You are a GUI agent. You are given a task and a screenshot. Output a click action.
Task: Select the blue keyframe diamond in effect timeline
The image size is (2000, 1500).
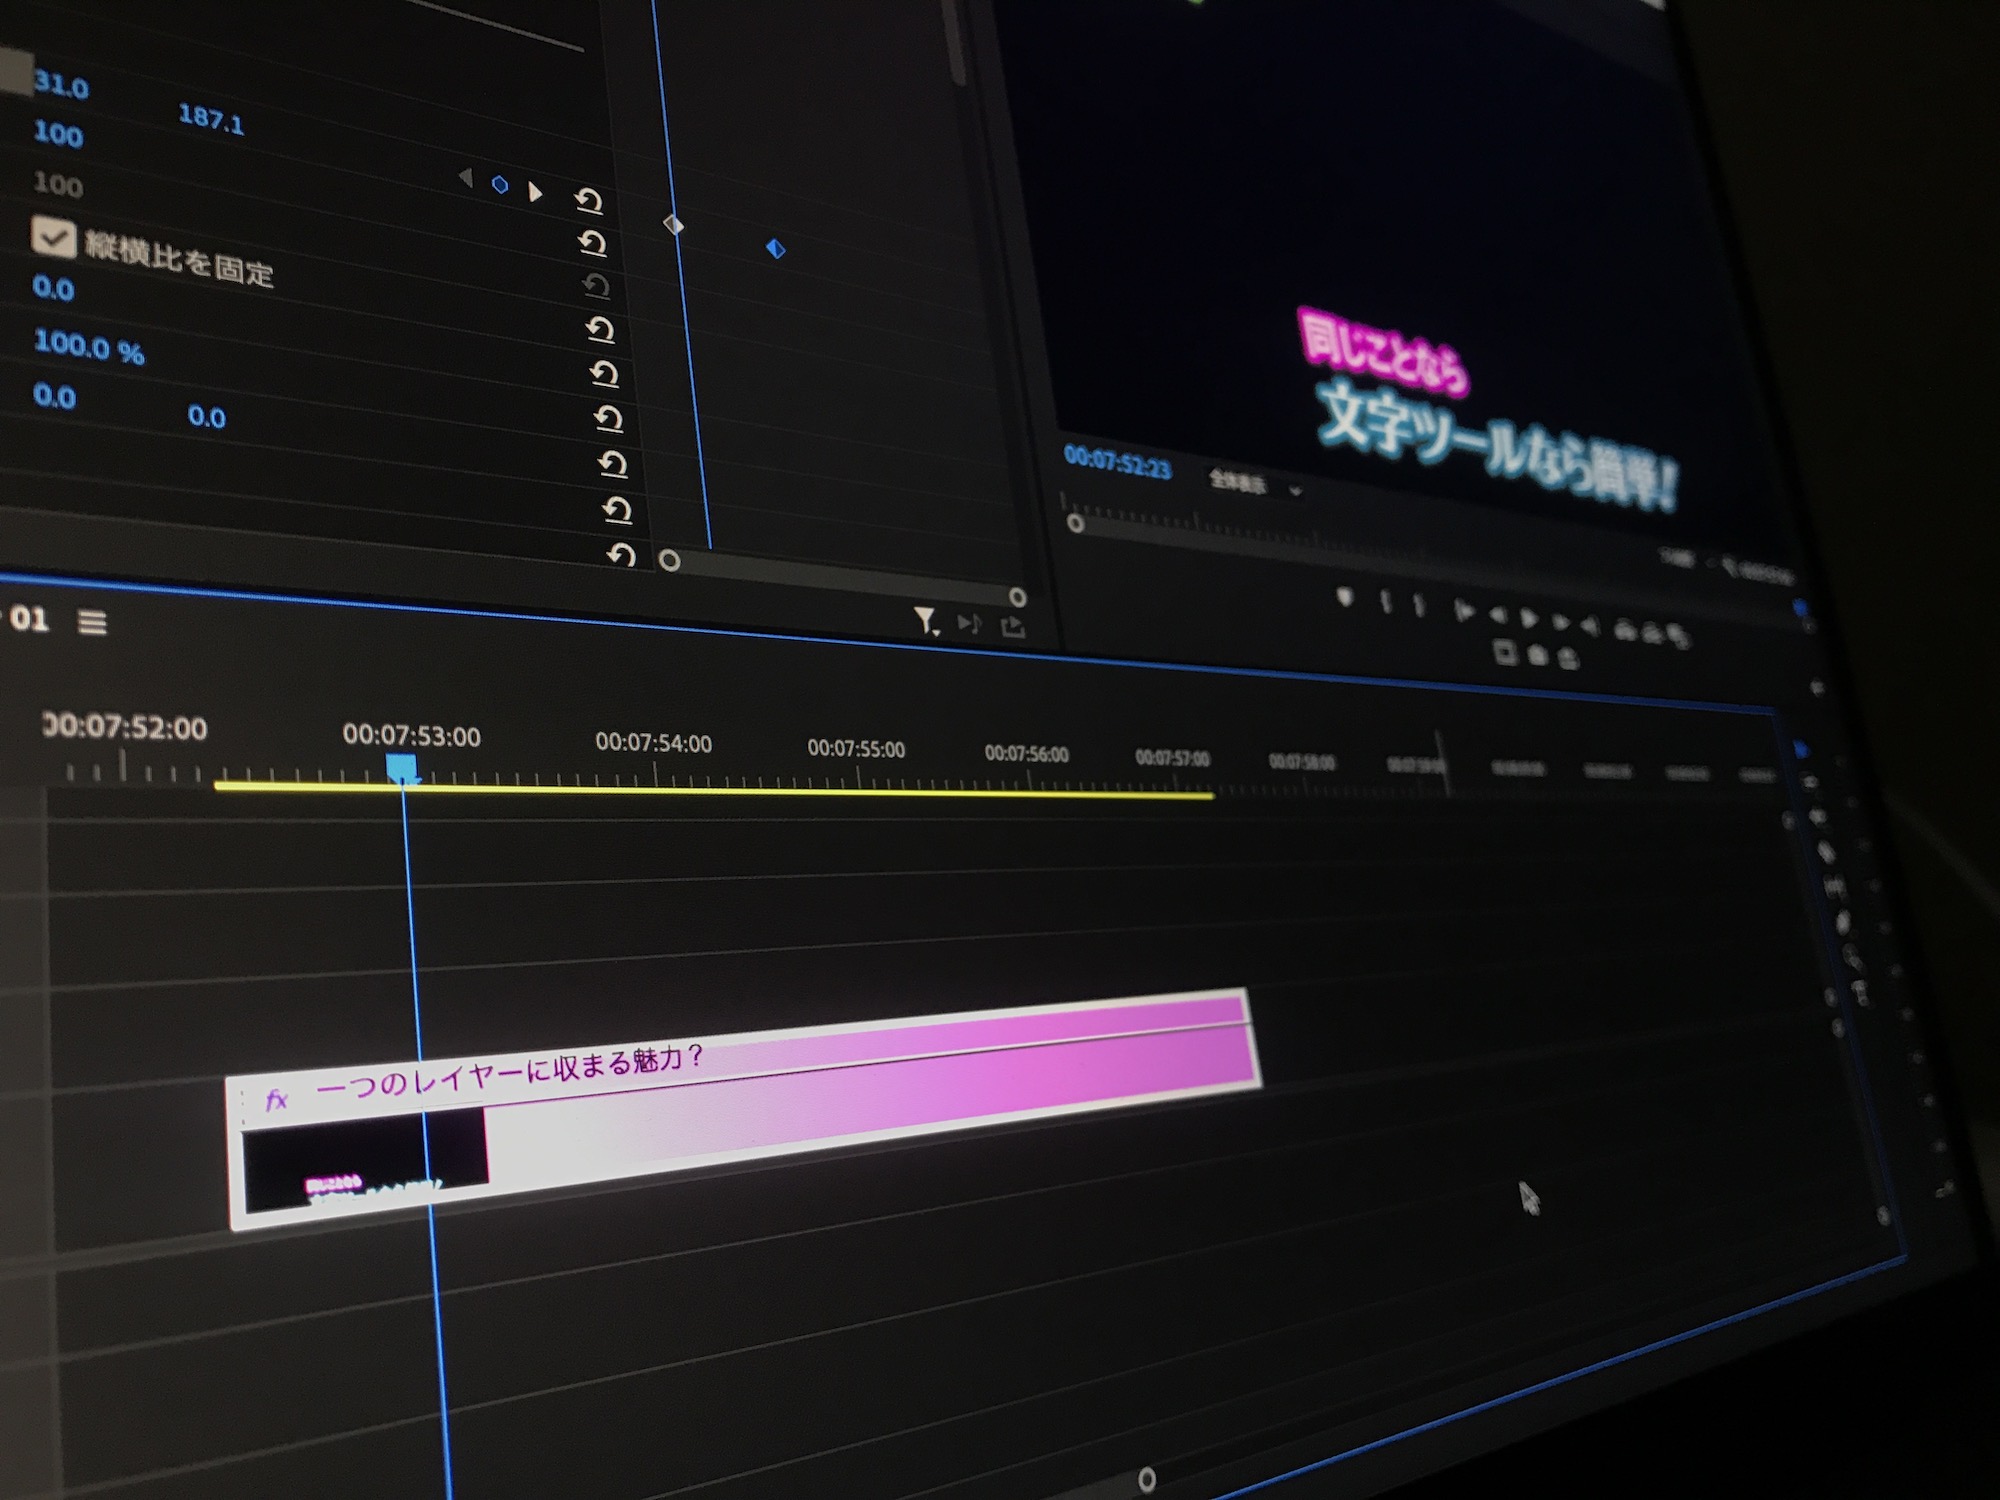[775, 248]
